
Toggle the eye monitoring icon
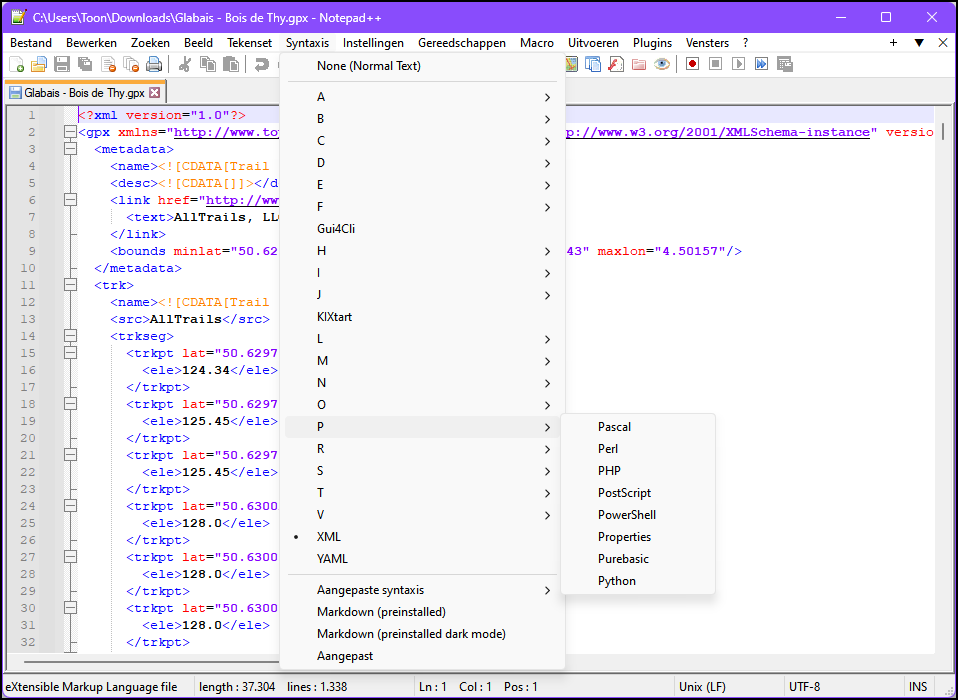(662, 64)
